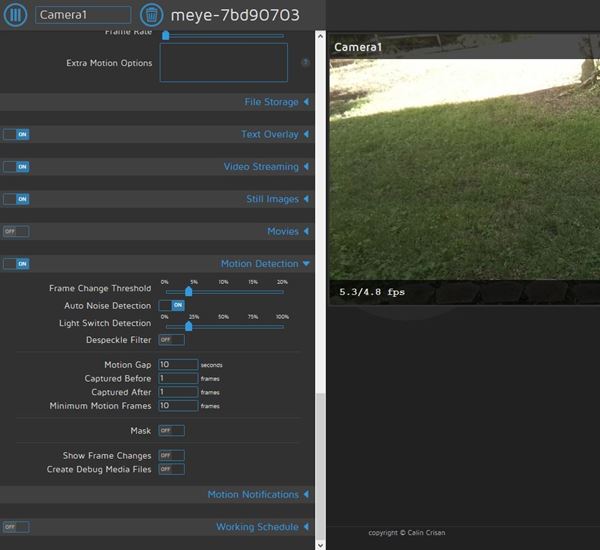Click the help icon beside Extra Motion Options
This screenshot has height=550, width=600.
305,62
